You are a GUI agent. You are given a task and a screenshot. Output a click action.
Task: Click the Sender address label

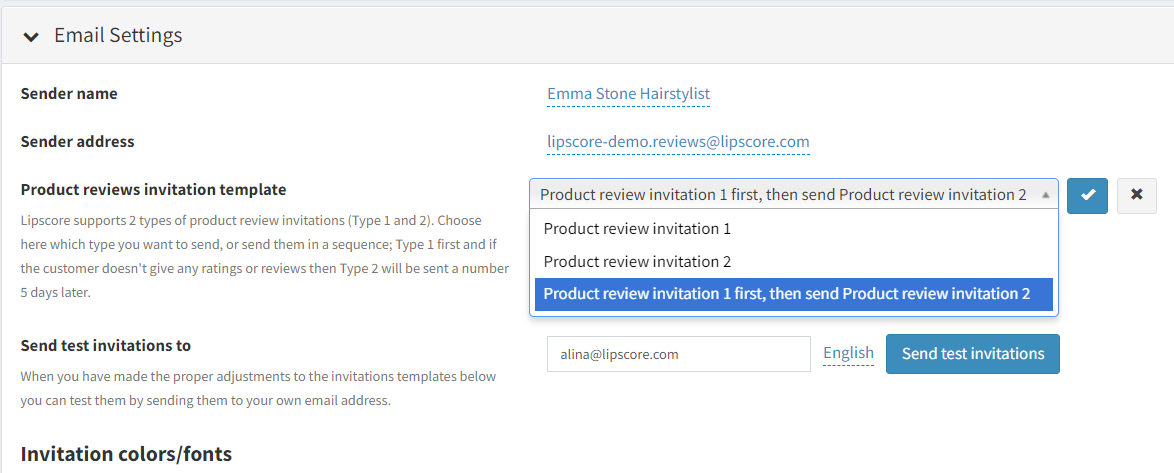point(77,142)
